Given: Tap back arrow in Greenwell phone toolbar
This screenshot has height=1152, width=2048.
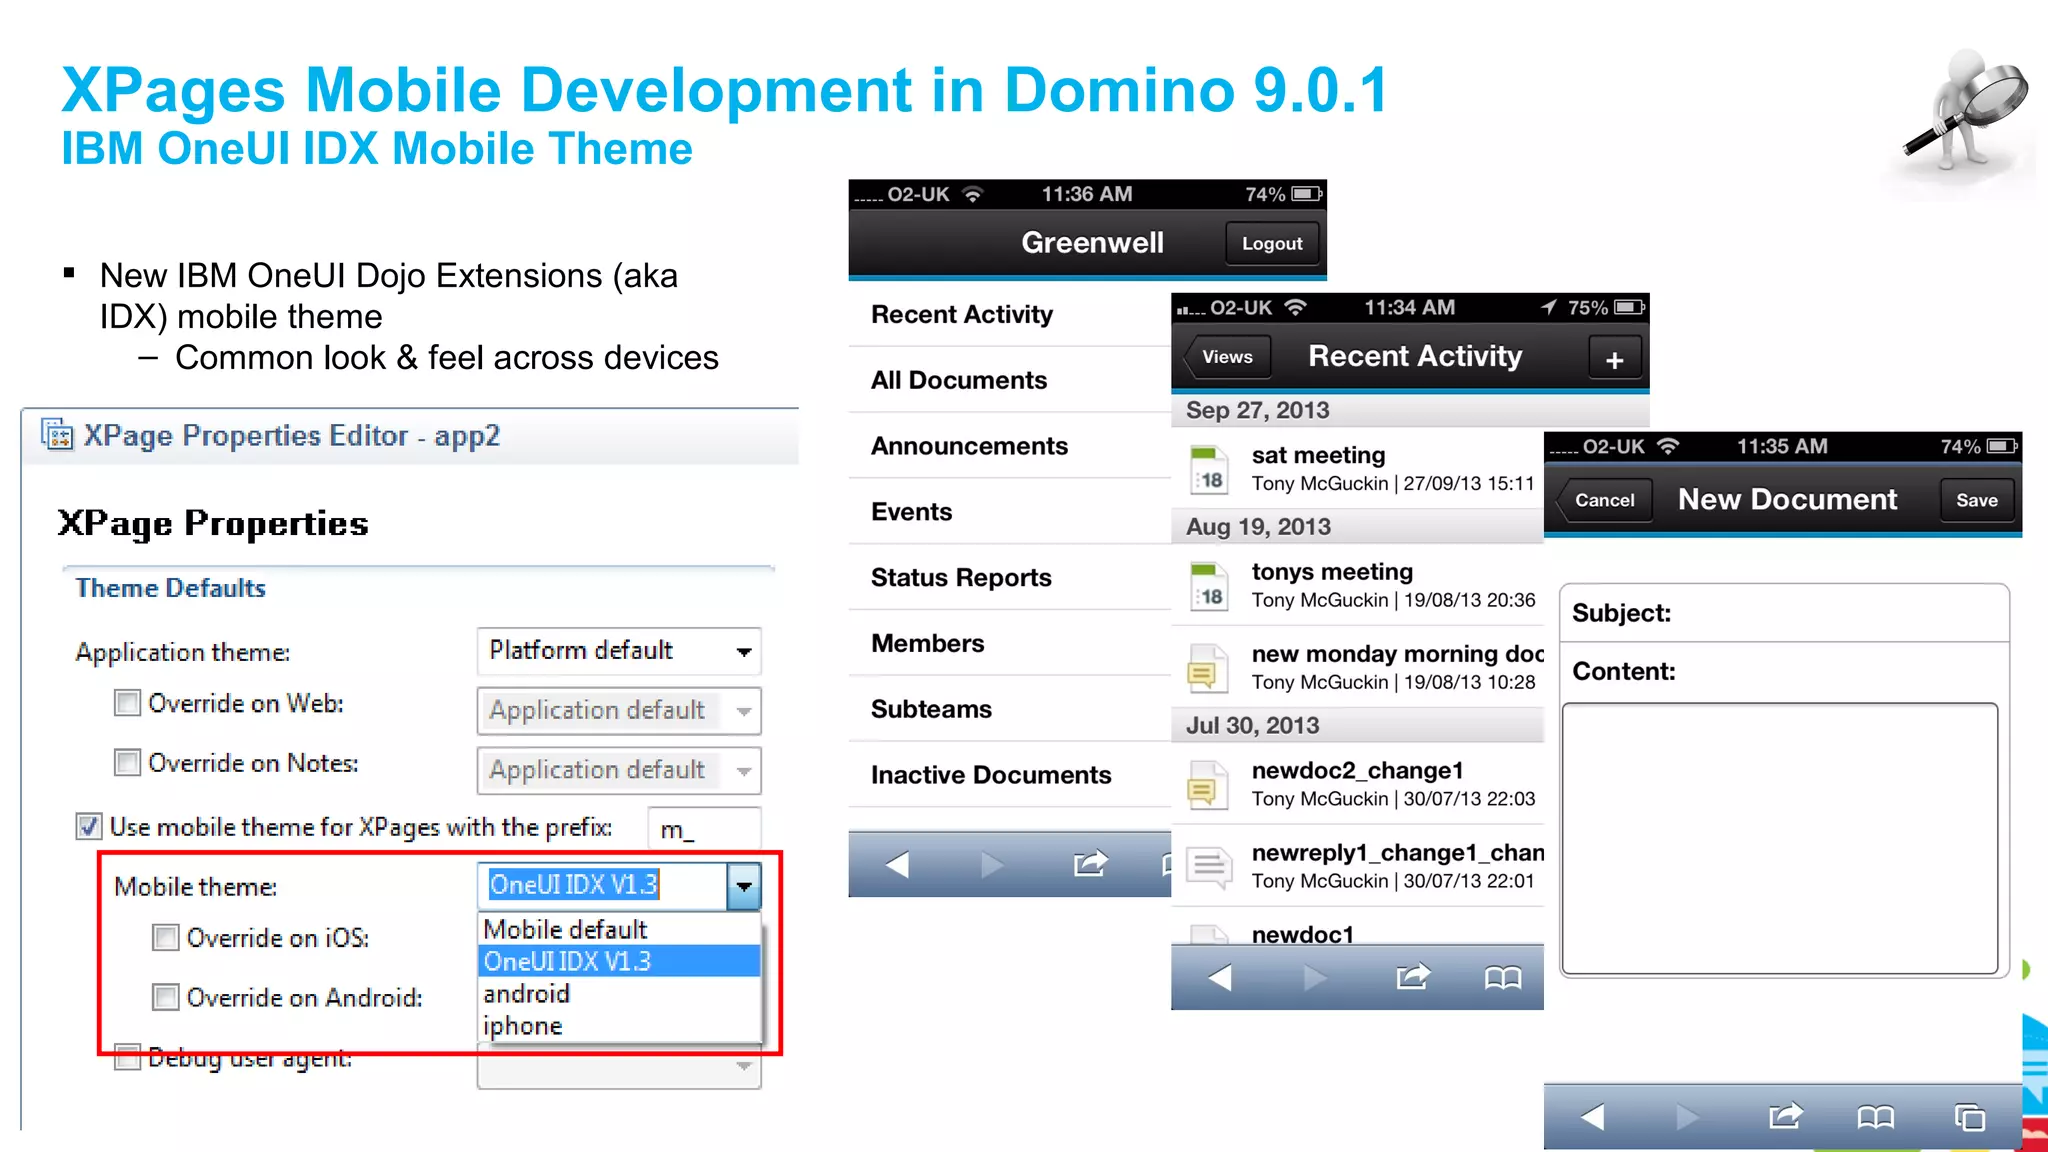Looking at the screenshot, I should tap(897, 864).
